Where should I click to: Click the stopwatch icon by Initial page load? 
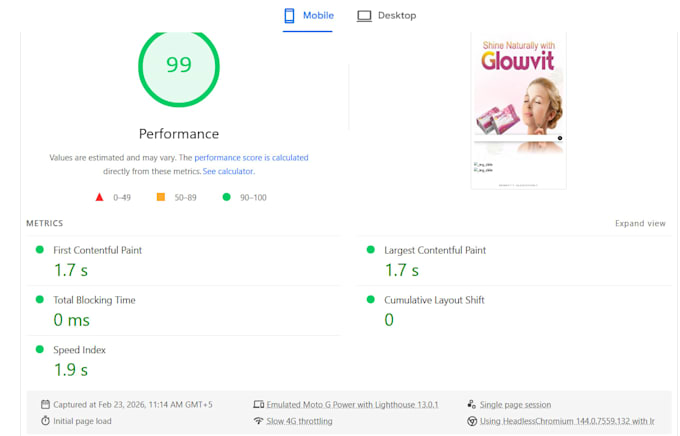(x=45, y=420)
